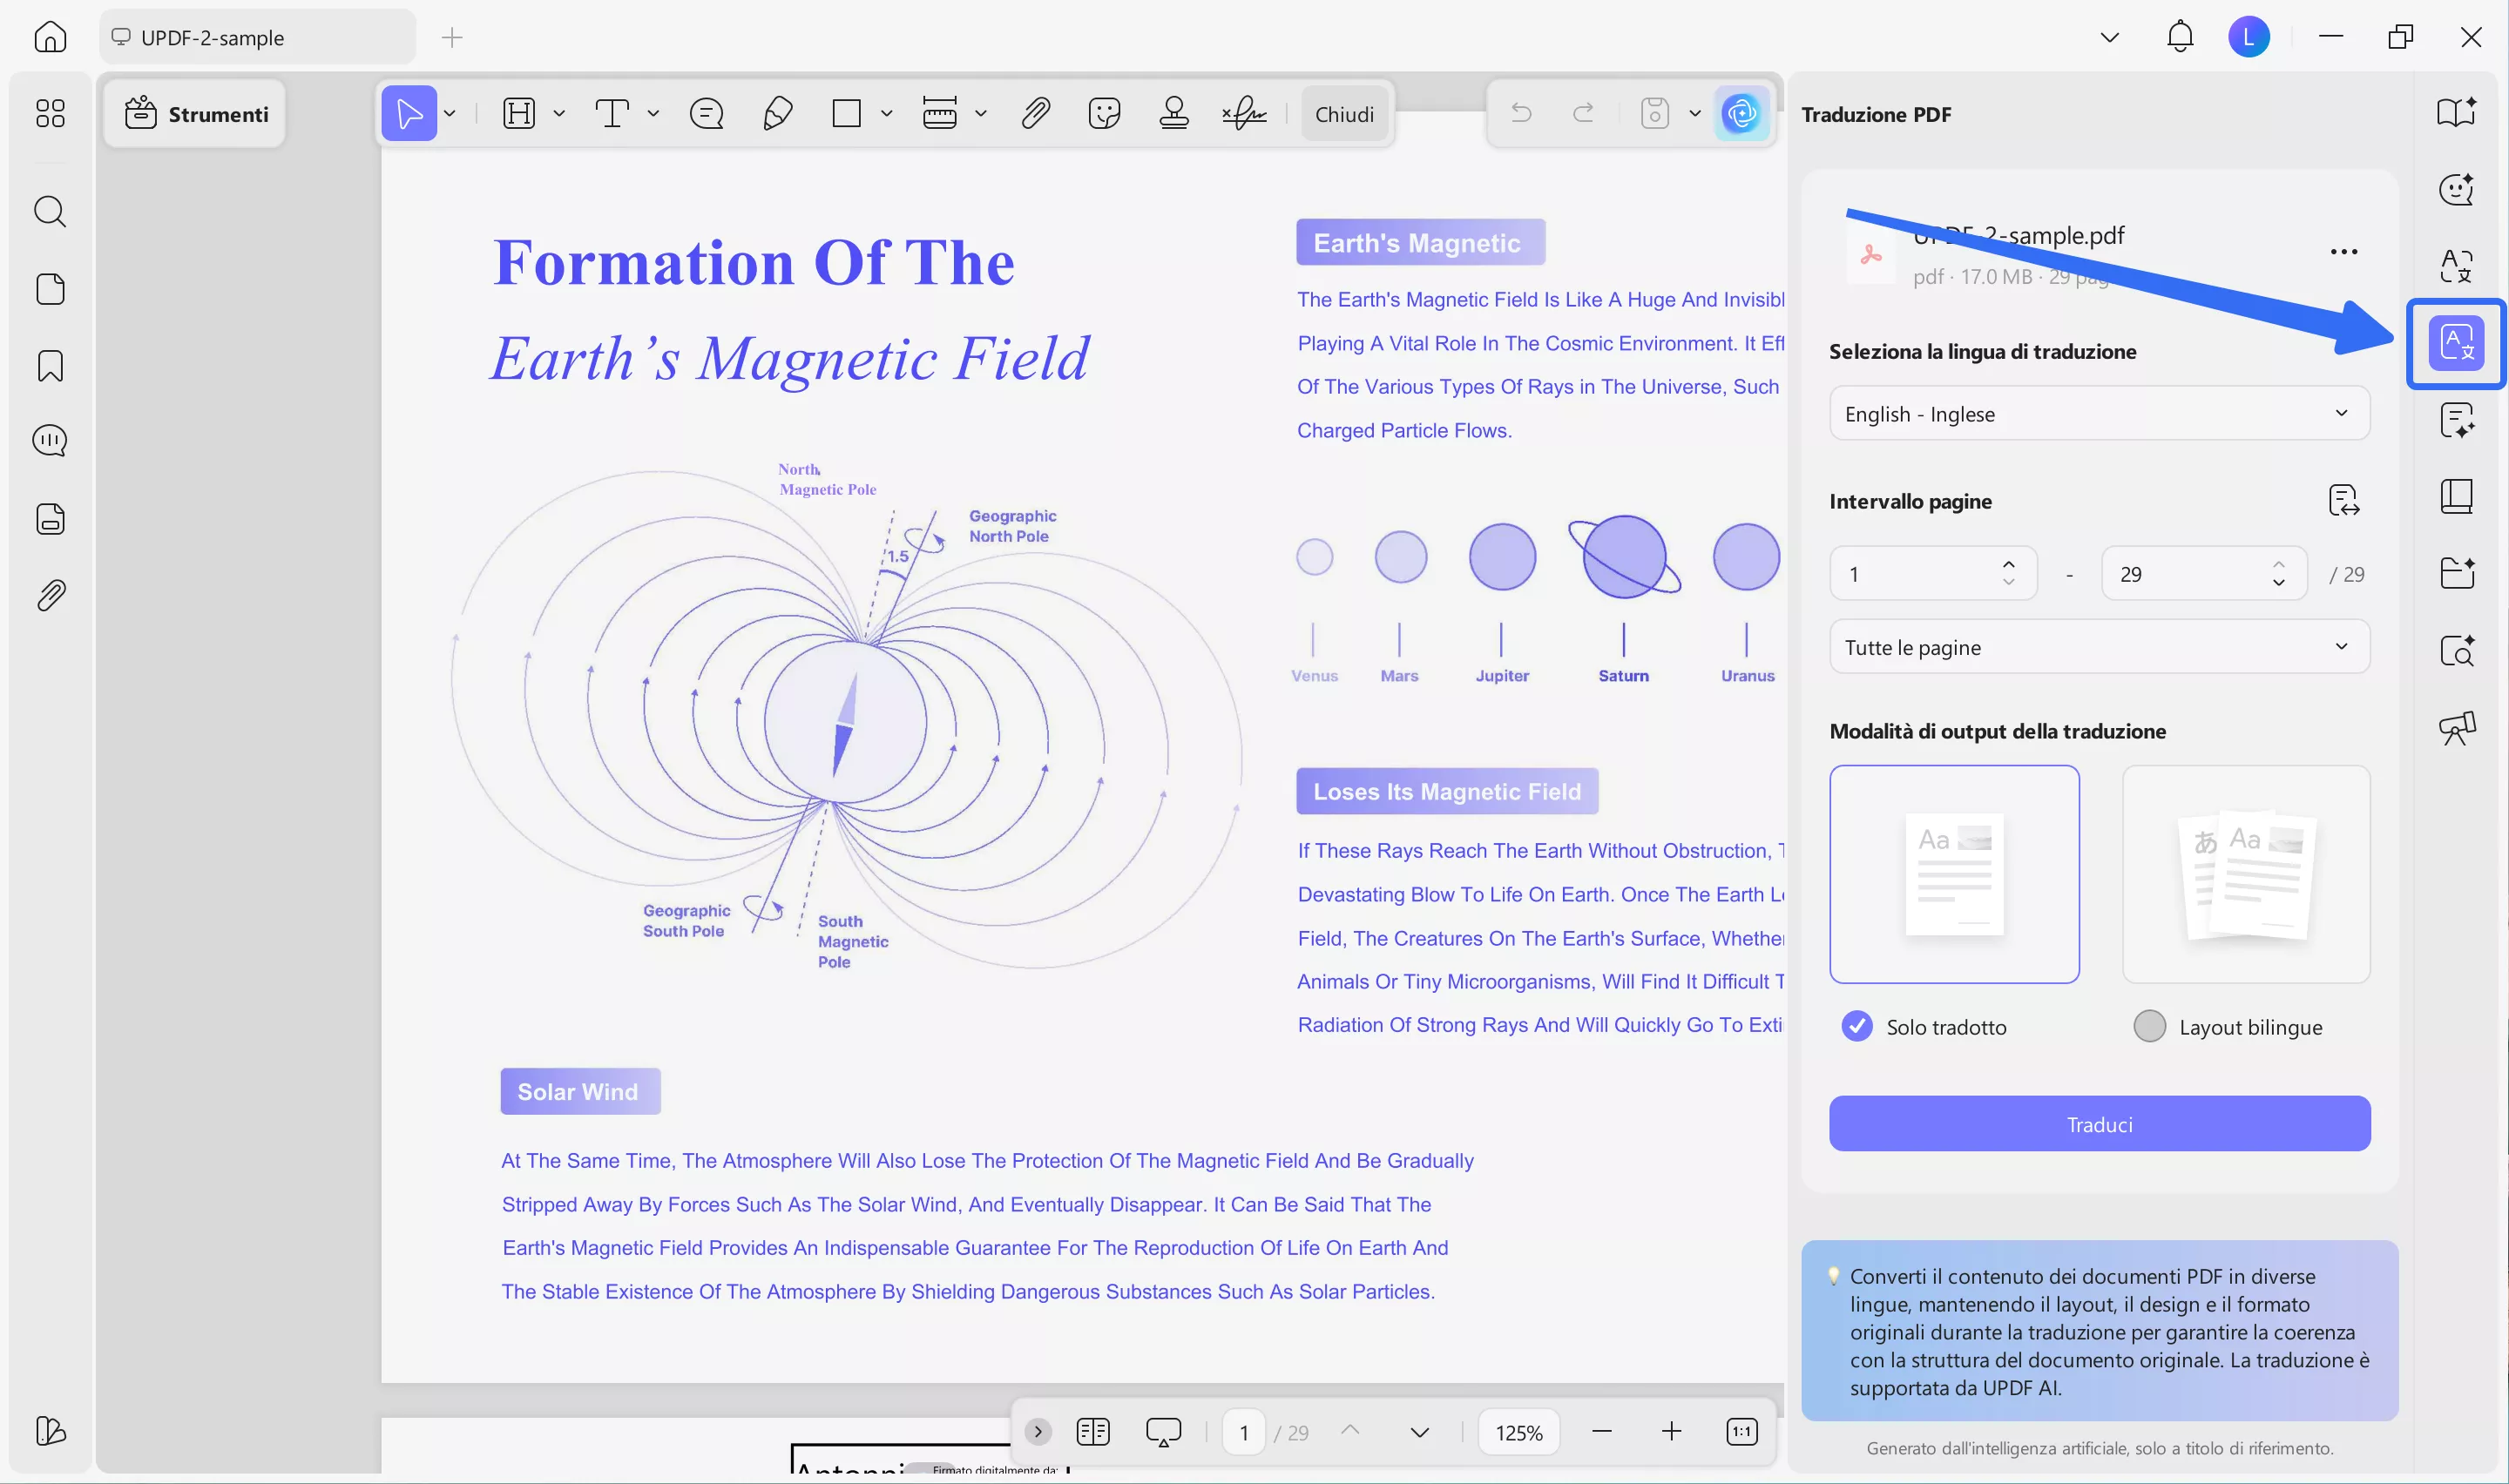Select the Text tool in the toolbar

tap(614, 113)
